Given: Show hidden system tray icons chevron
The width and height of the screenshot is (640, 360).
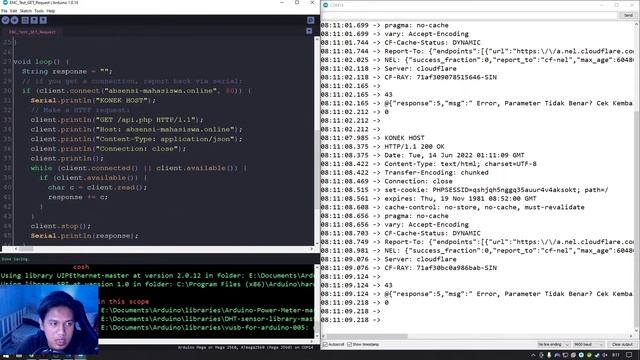Looking at the screenshot, I should point(533,355).
